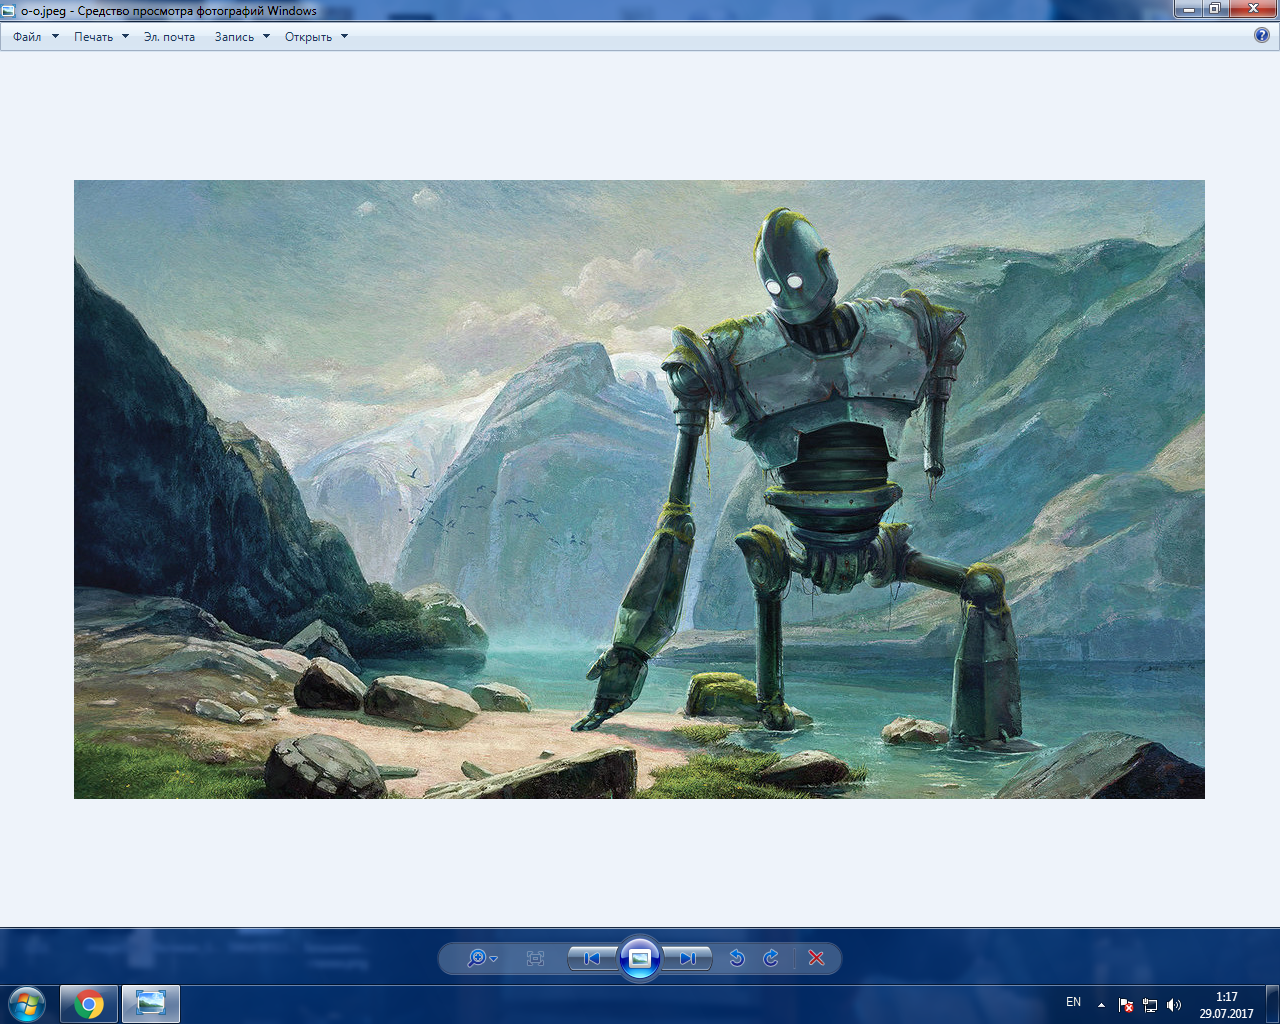Go to the previous photo
1280x1024 pixels.
[592, 958]
